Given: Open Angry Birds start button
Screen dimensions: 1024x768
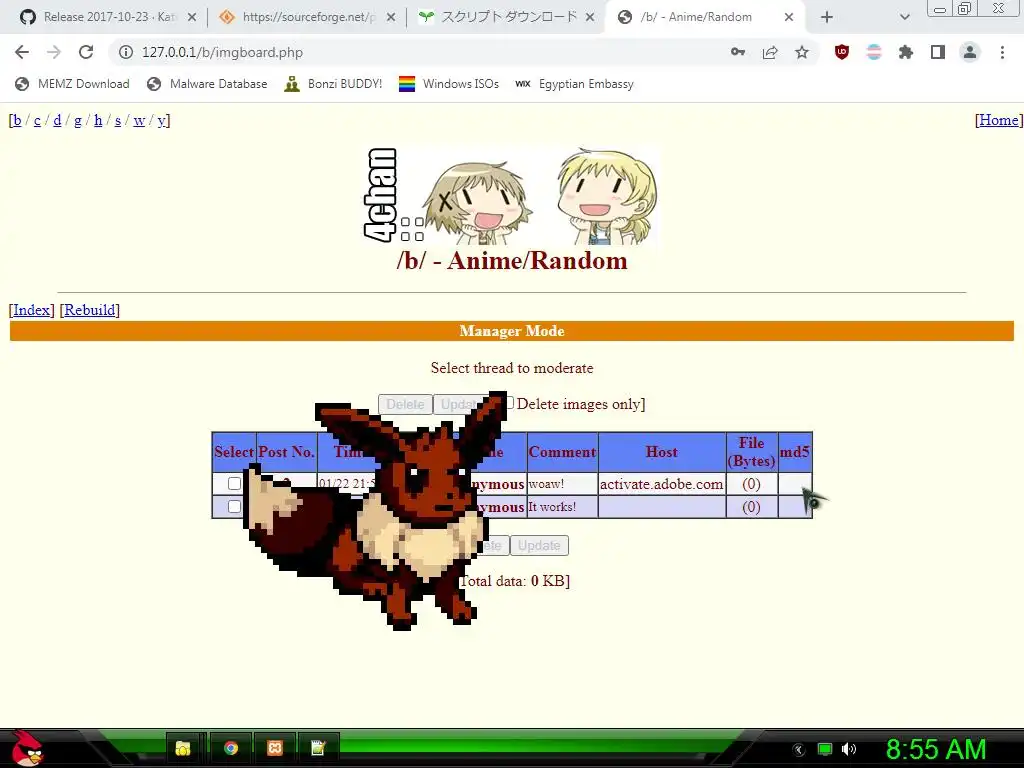Looking at the screenshot, I should (27, 748).
